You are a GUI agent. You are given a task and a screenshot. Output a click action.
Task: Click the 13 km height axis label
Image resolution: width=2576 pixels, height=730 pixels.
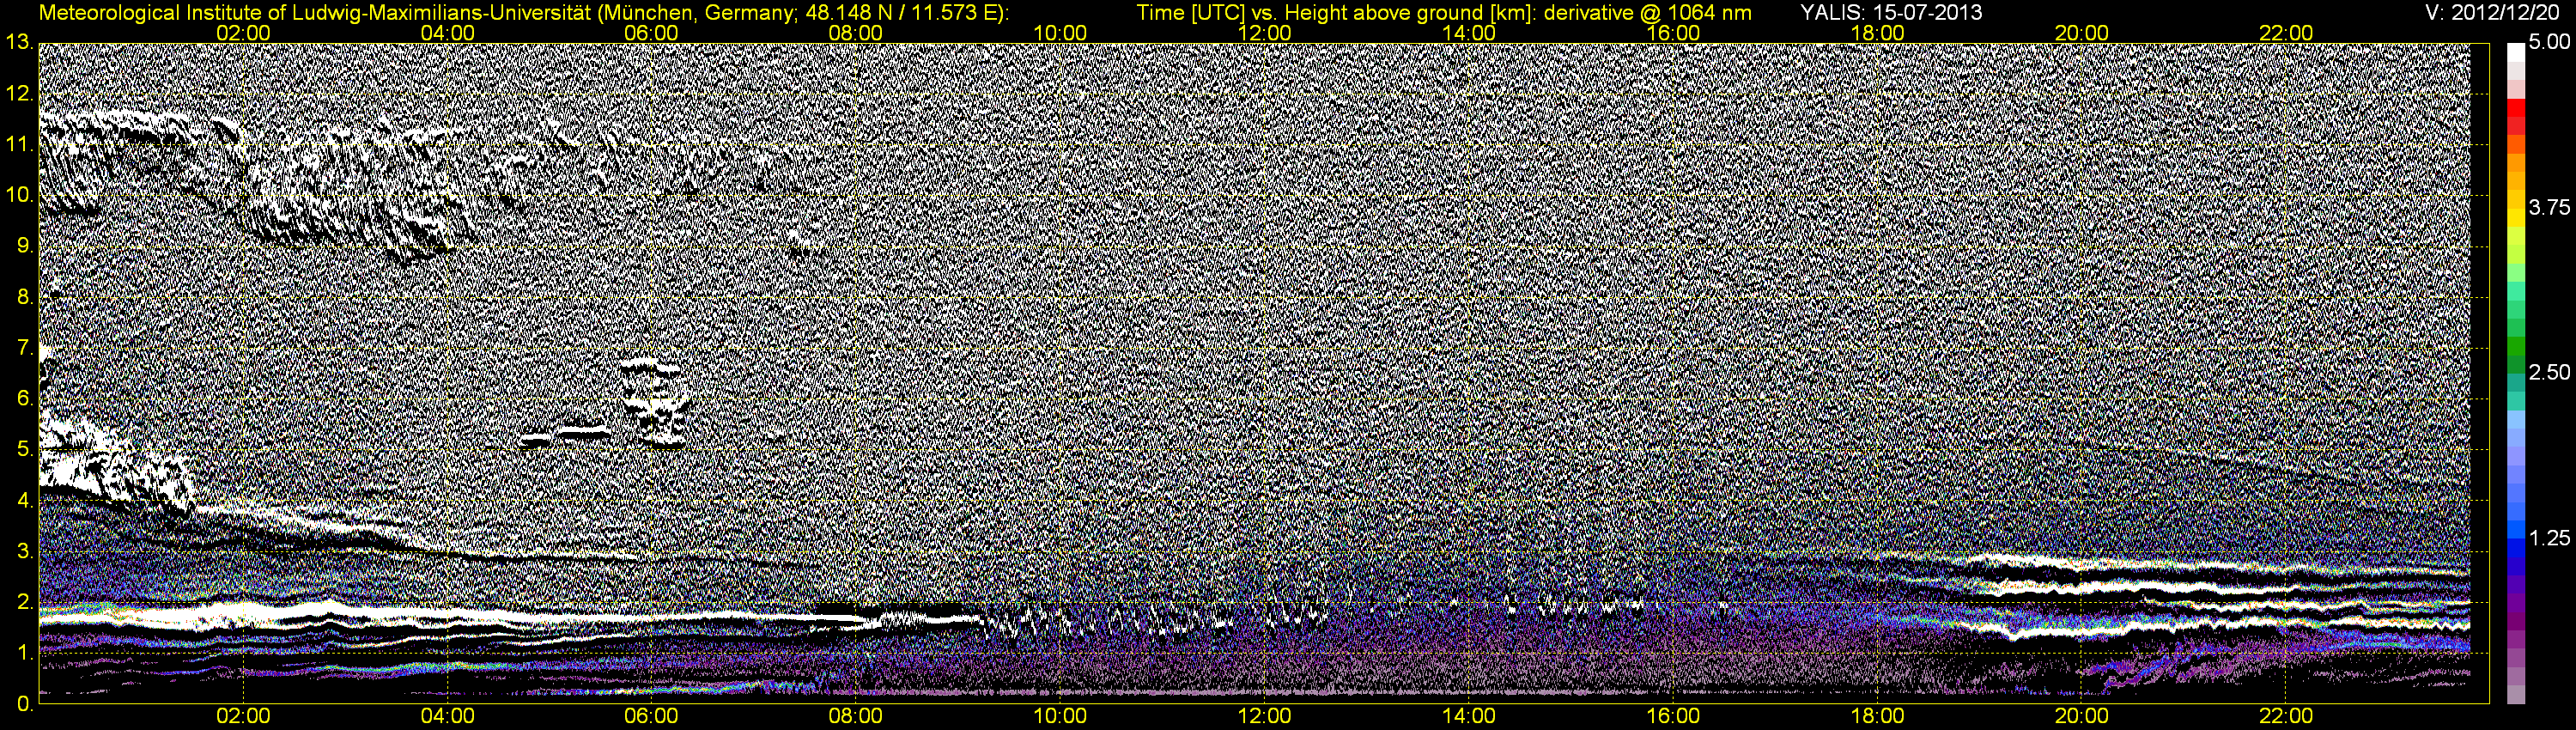18,43
